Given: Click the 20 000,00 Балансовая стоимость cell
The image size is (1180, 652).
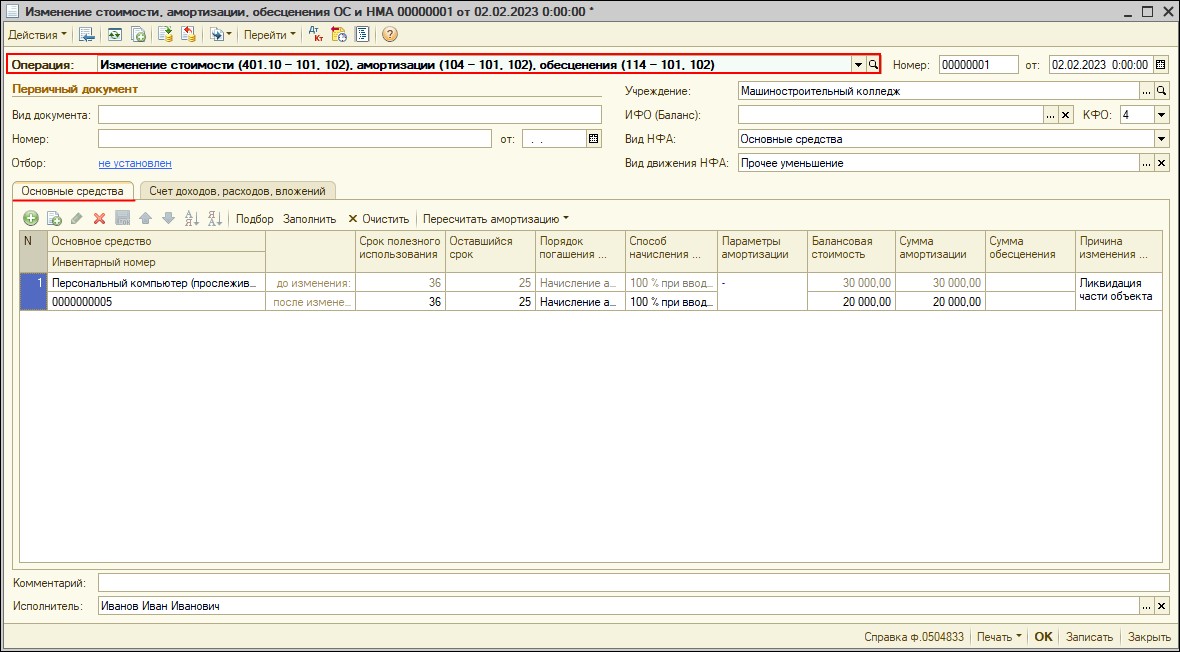Looking at the screenshot, I should click(851, 301).
